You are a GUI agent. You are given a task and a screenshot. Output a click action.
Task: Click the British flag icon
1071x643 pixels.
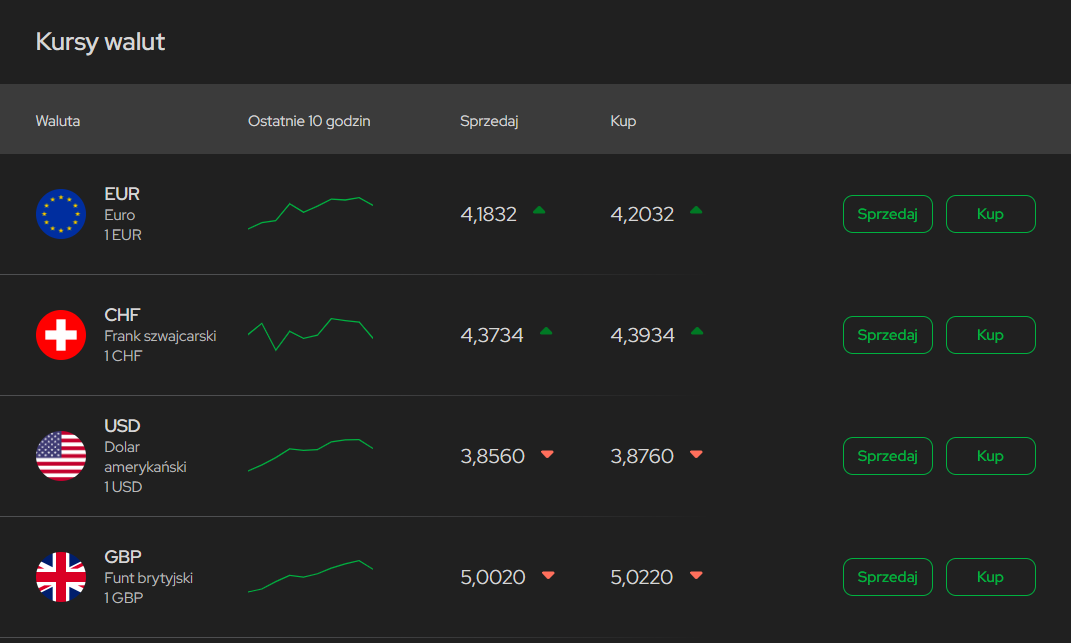coord(61,577)
